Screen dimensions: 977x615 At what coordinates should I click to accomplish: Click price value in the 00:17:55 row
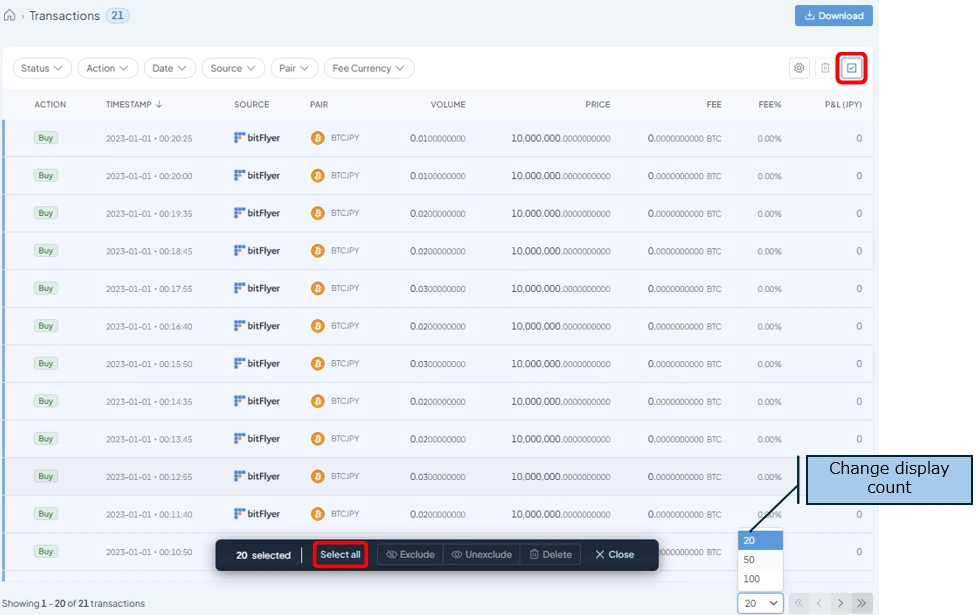pyautogui.click(x=561, y=288)
